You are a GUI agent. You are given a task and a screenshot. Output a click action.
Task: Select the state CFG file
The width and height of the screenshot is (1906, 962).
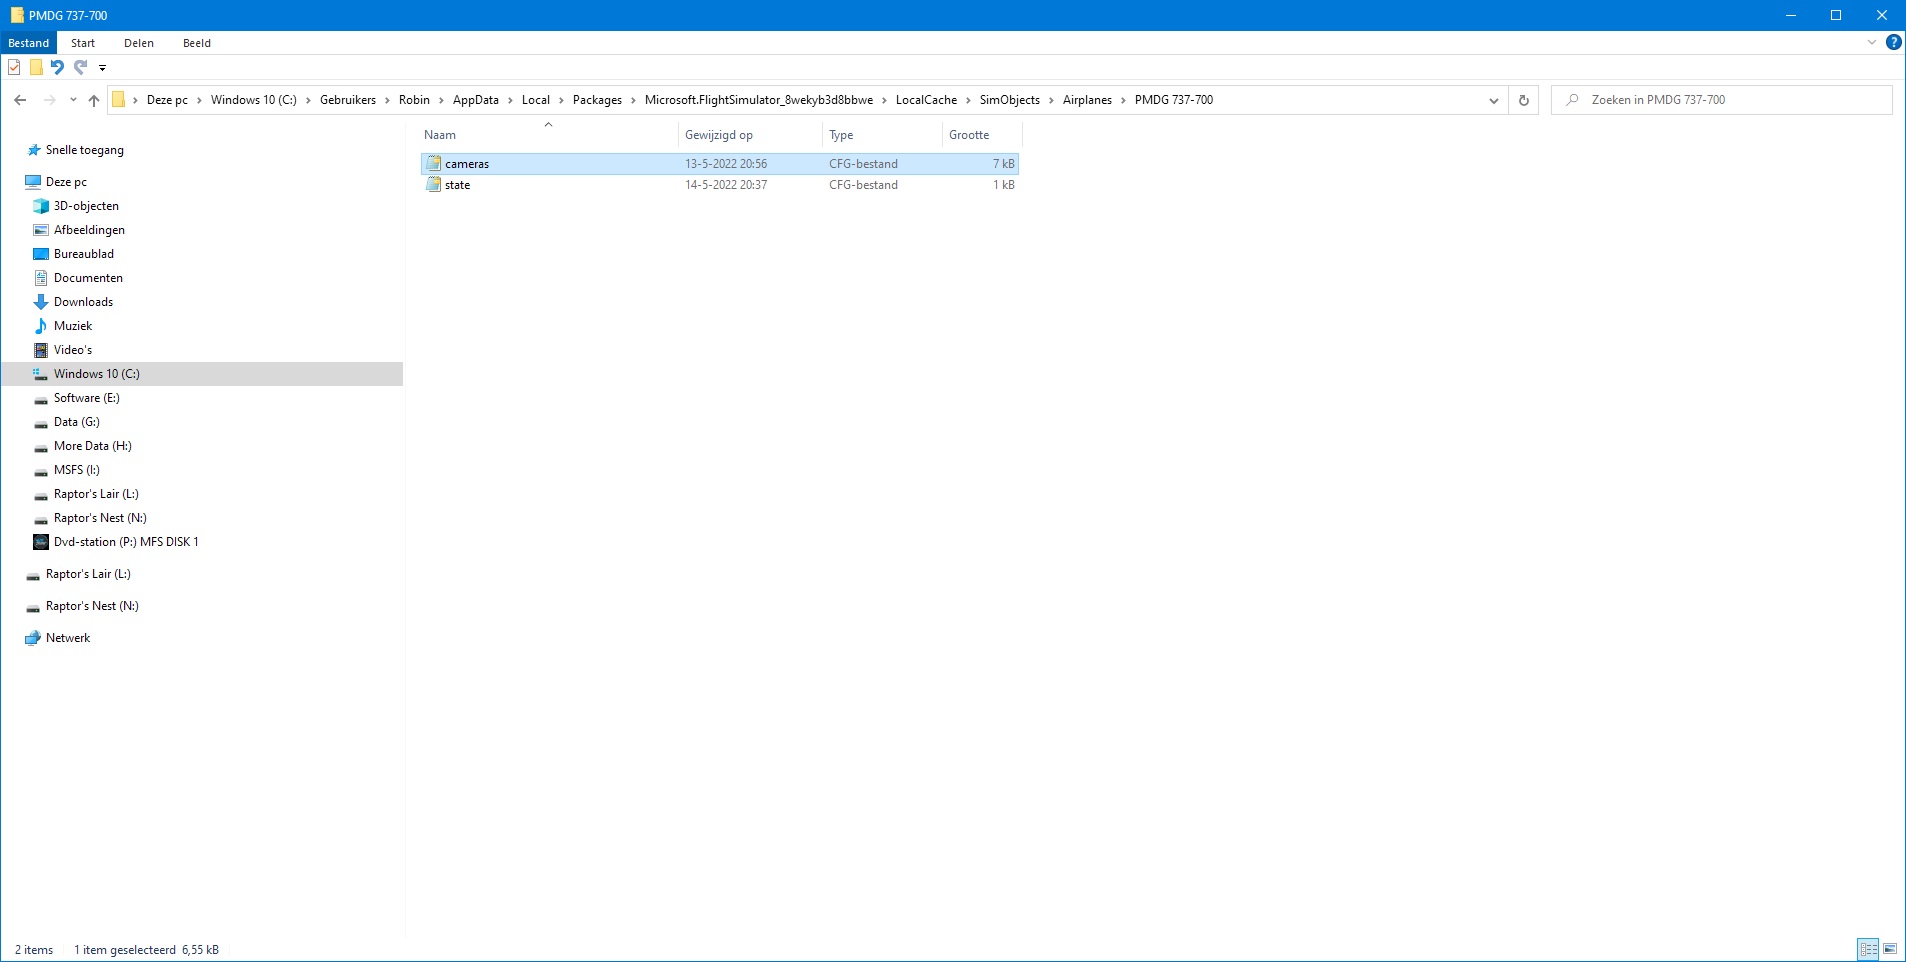[x=457, y=185]
